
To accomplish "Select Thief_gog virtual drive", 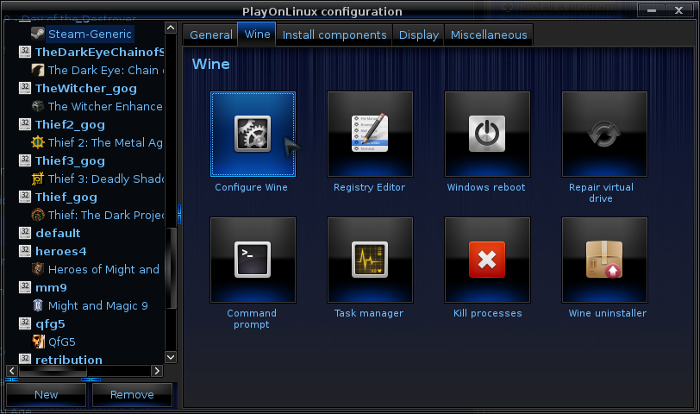I will 58,197.
